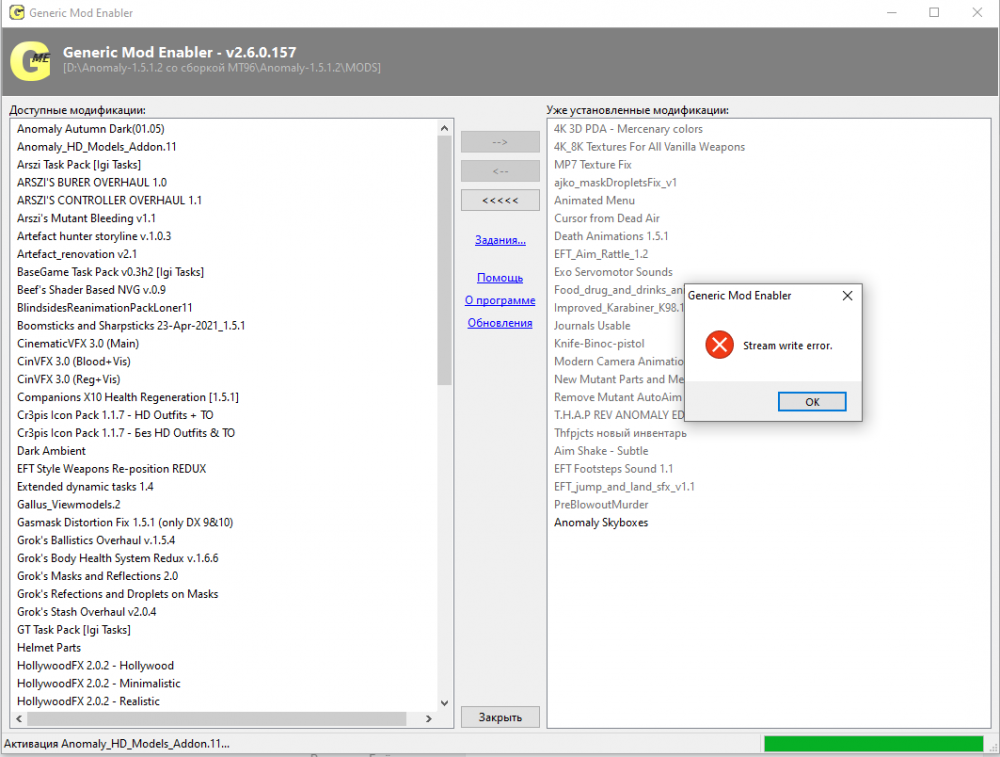Select installed mod 4K 3D PDA - Mercenary colors
This screenshot has height=757, width=1000.
click(x=628, y=129)
